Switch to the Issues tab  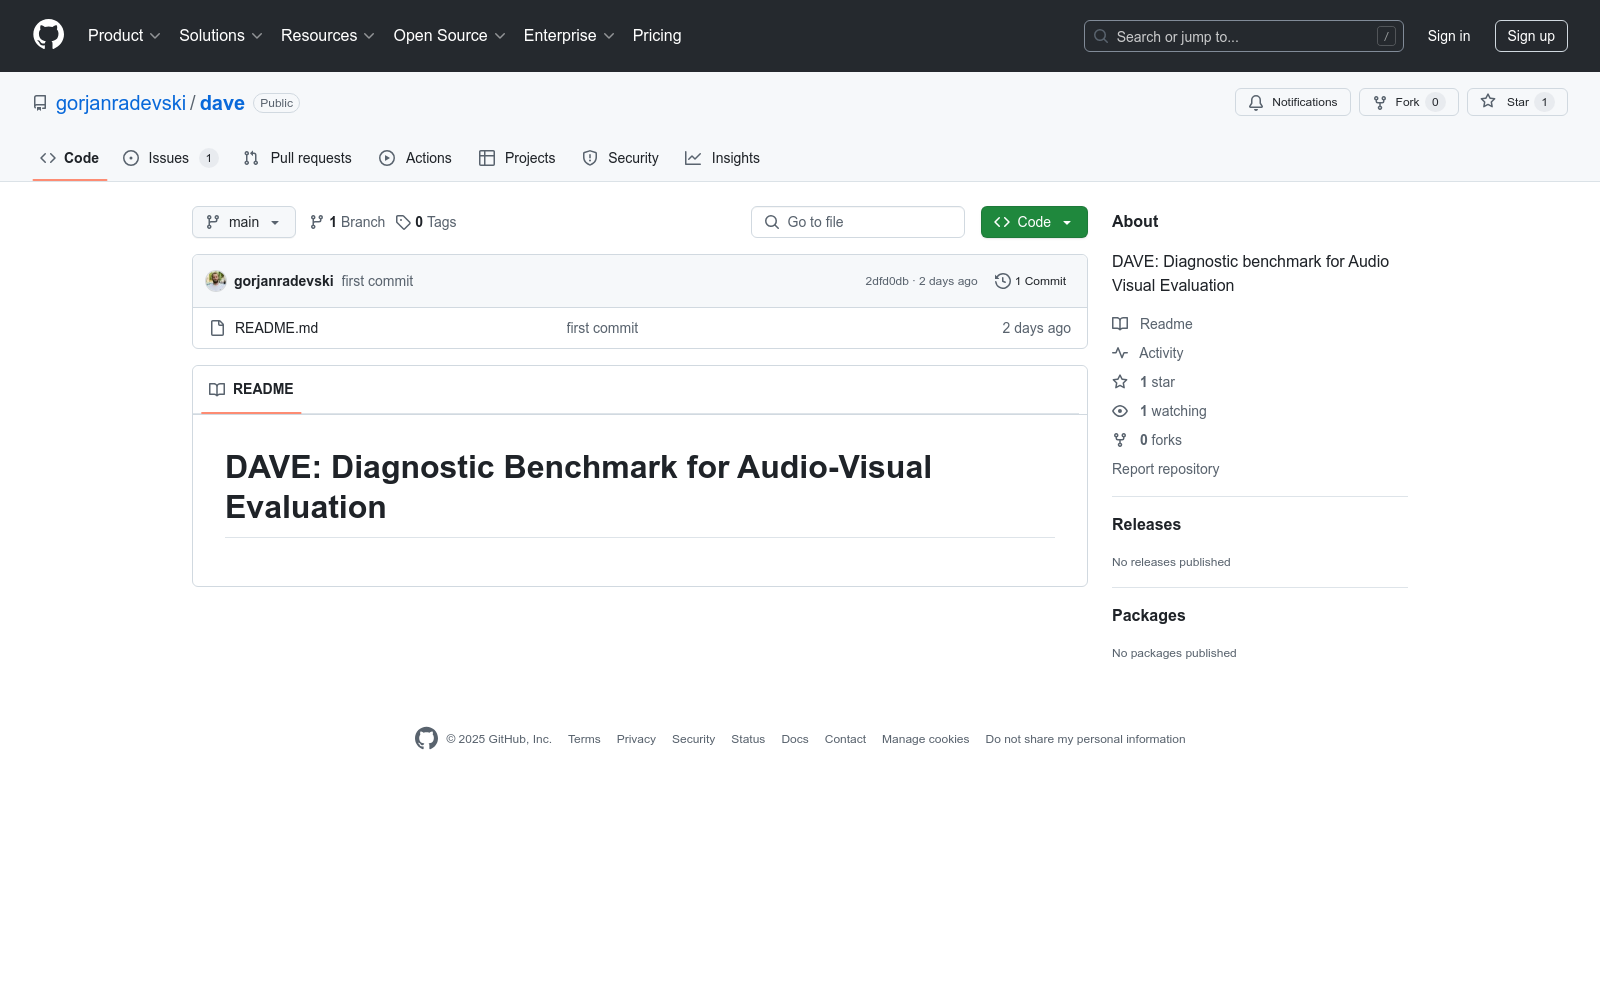(169, 158)
